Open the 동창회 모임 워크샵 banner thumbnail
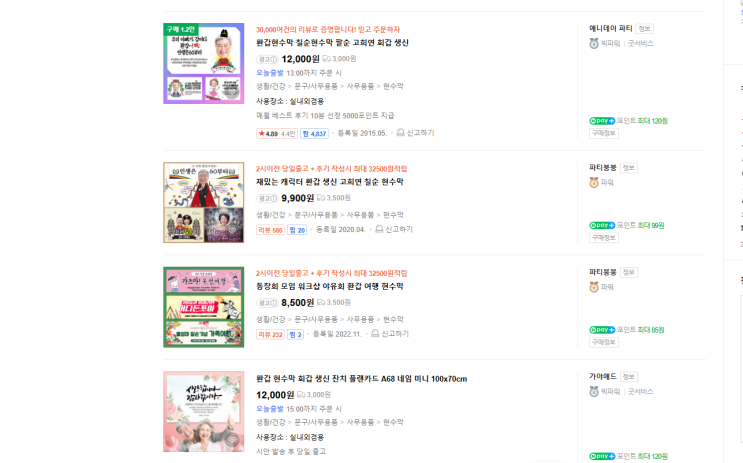Screen dimensions: 743x463 [x=204, y=307]
